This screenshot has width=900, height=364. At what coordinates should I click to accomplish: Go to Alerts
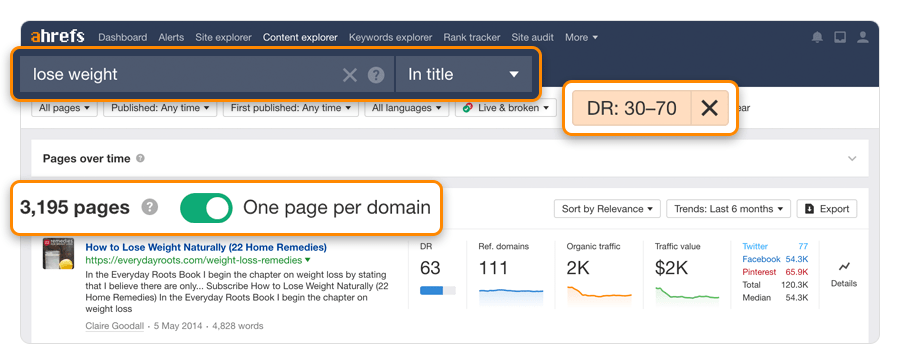click(x=171, y=37)
